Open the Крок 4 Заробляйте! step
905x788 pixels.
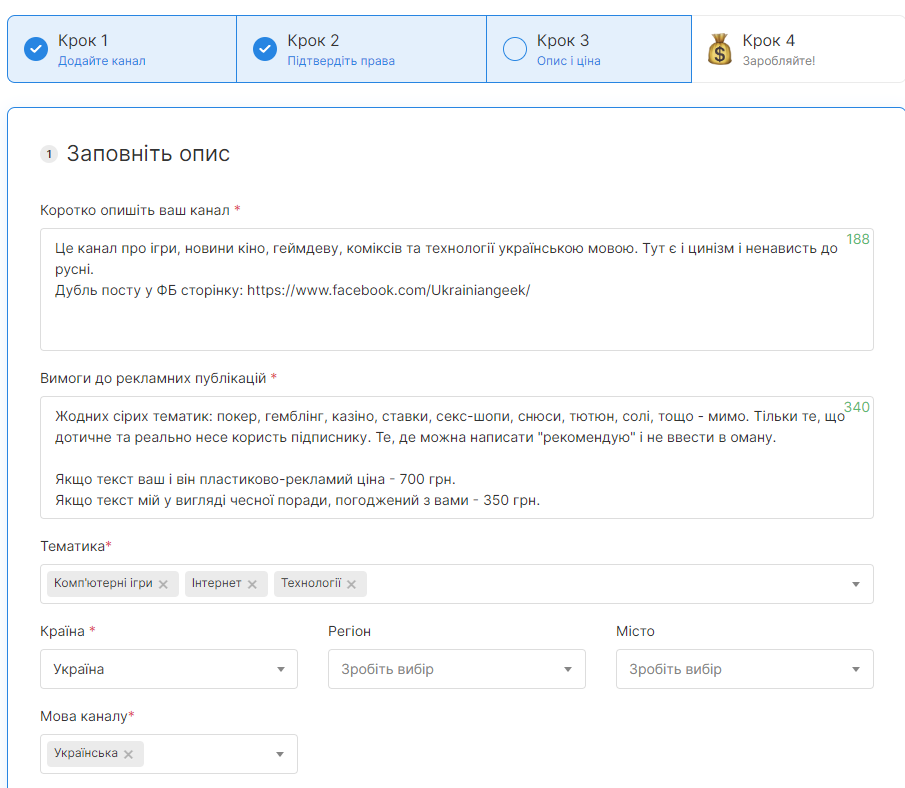pos(795,49)
